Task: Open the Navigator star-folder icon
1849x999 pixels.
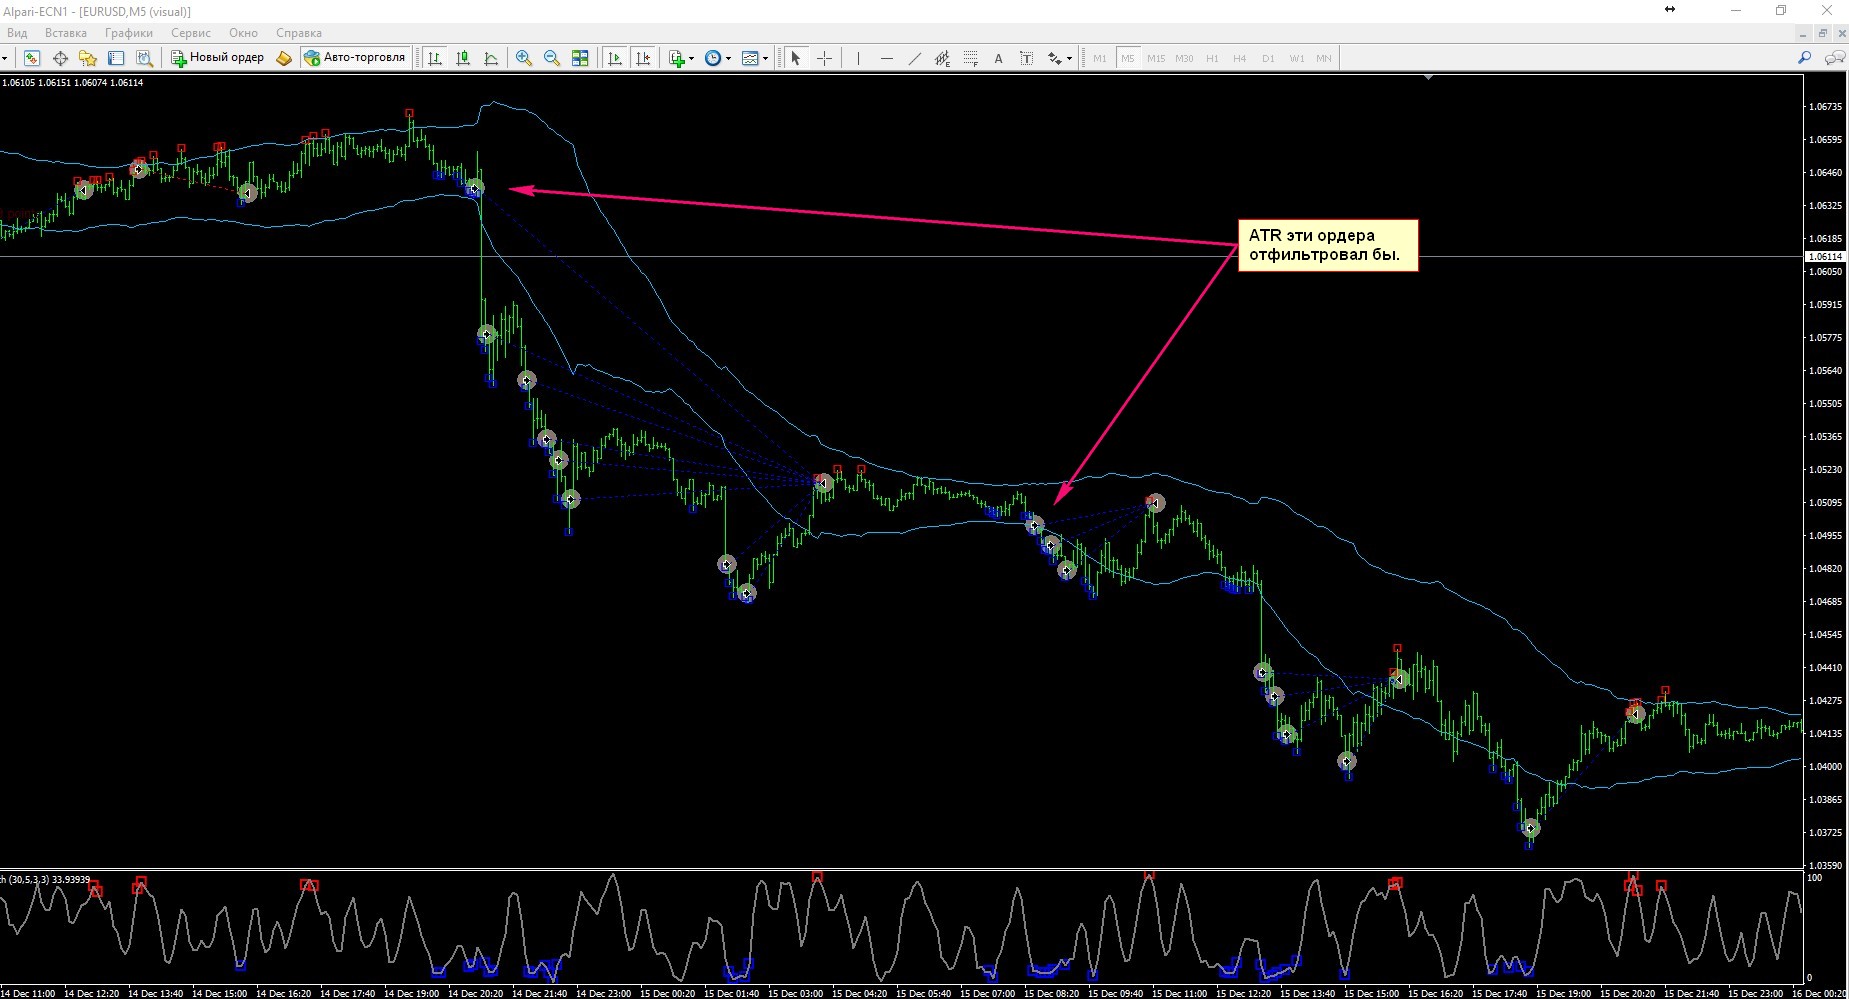Action: point(88,58)
